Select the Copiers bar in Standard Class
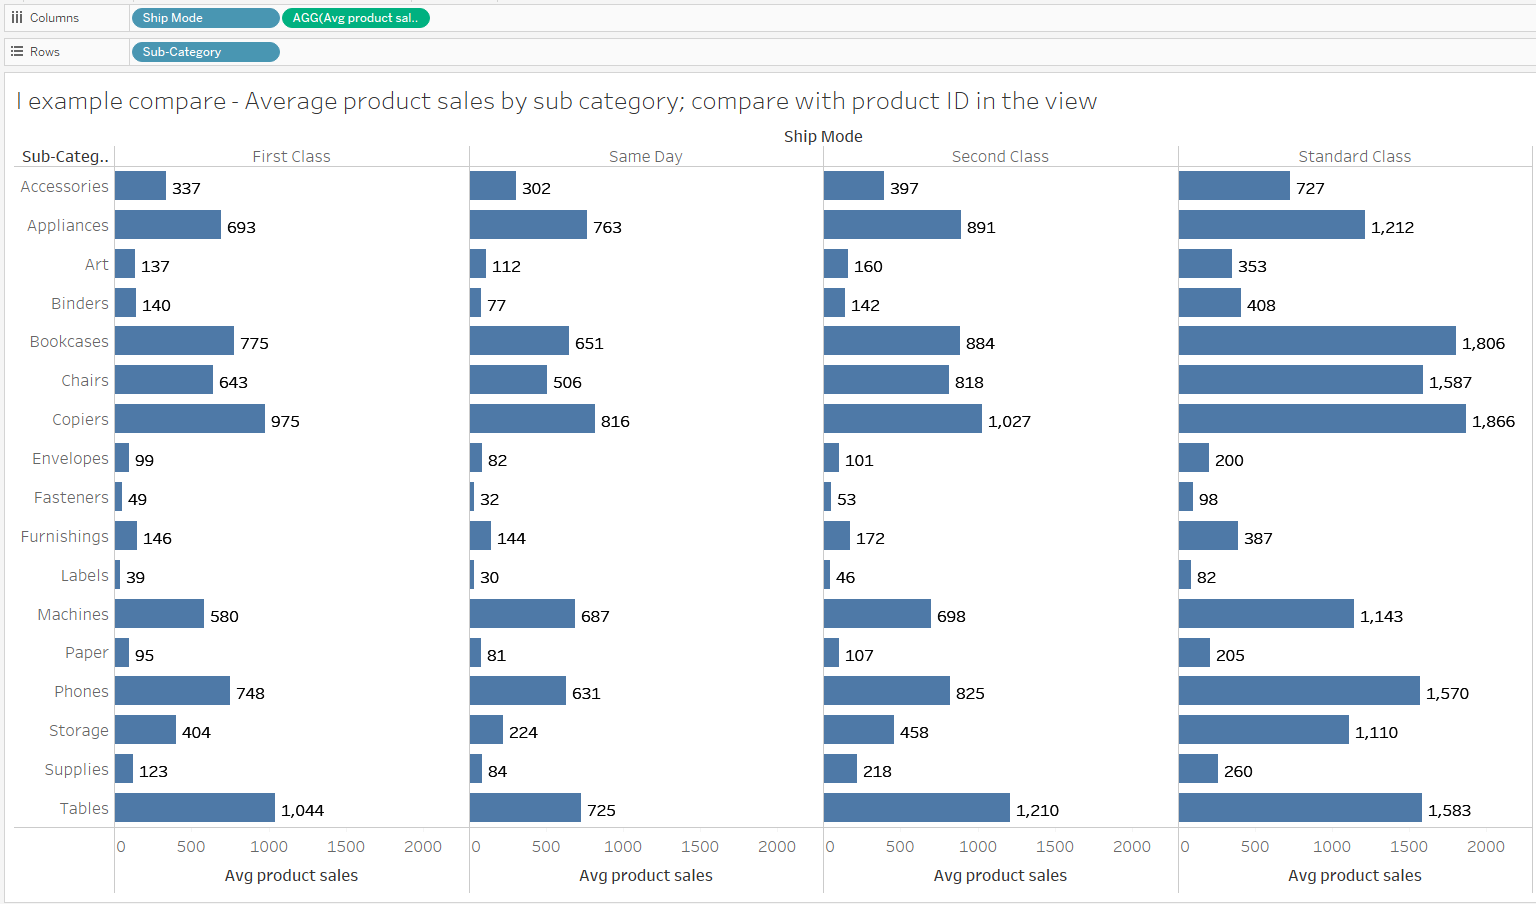The width and height of the screenshot is (1536, 904). [x=1322, y=419]
